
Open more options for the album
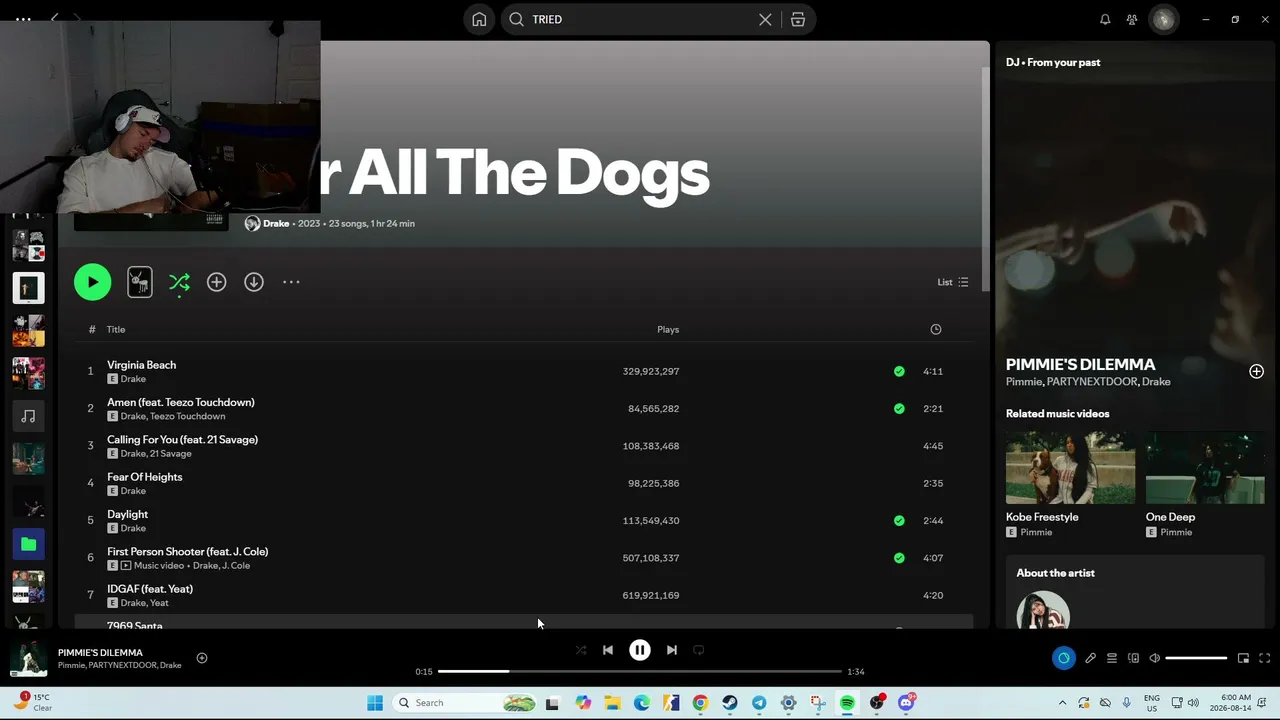(x=291, y=282)
